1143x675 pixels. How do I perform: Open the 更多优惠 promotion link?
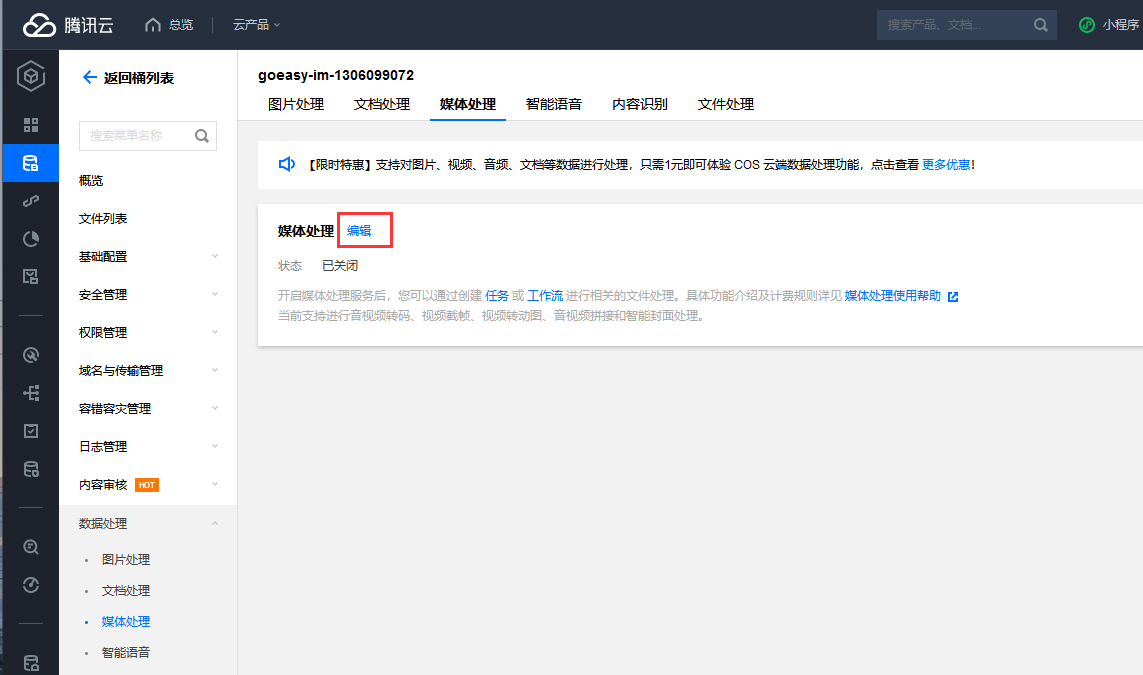pyautogui.click(x=945, y=165)
